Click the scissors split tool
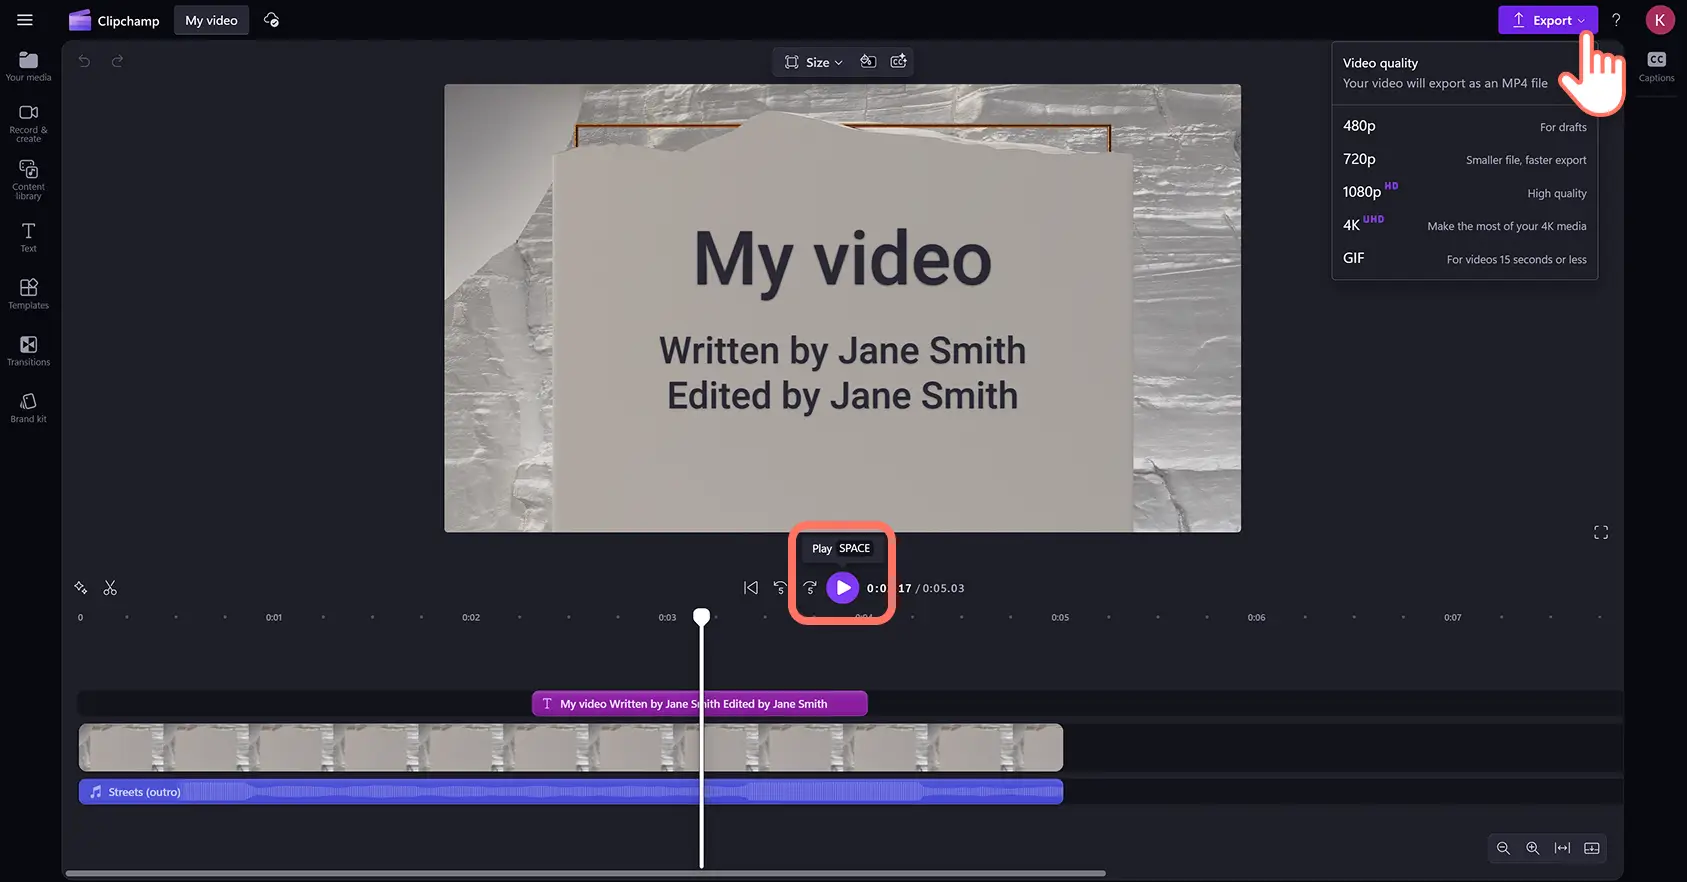Viewport: 1687px width, 882px height. click(110, 588)
